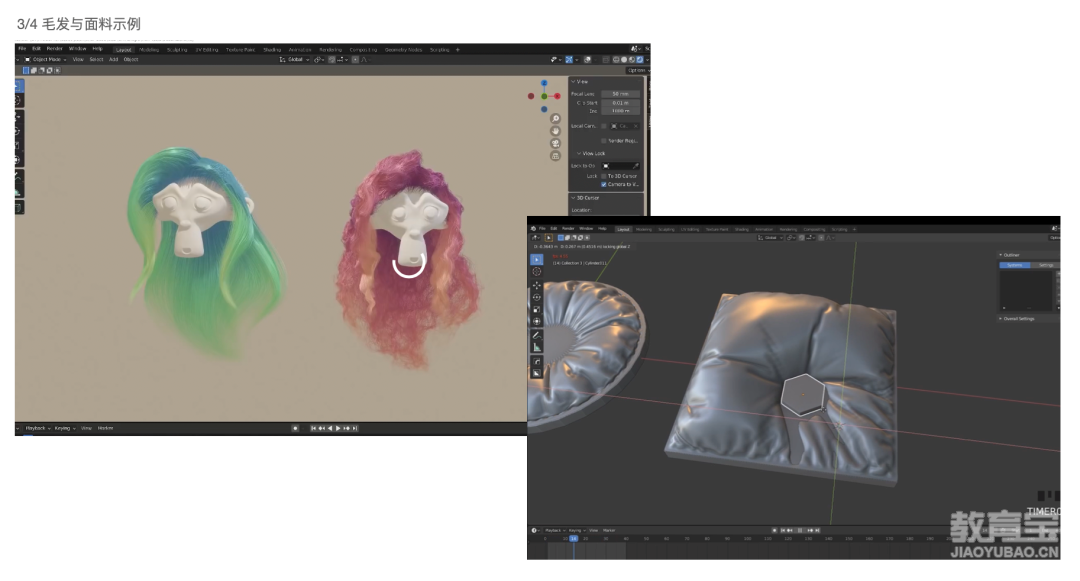Click View in the hair window 3D viewport header
This screenshot has height=581, width=1080.
pyautogui.click(x=78, y=60)
